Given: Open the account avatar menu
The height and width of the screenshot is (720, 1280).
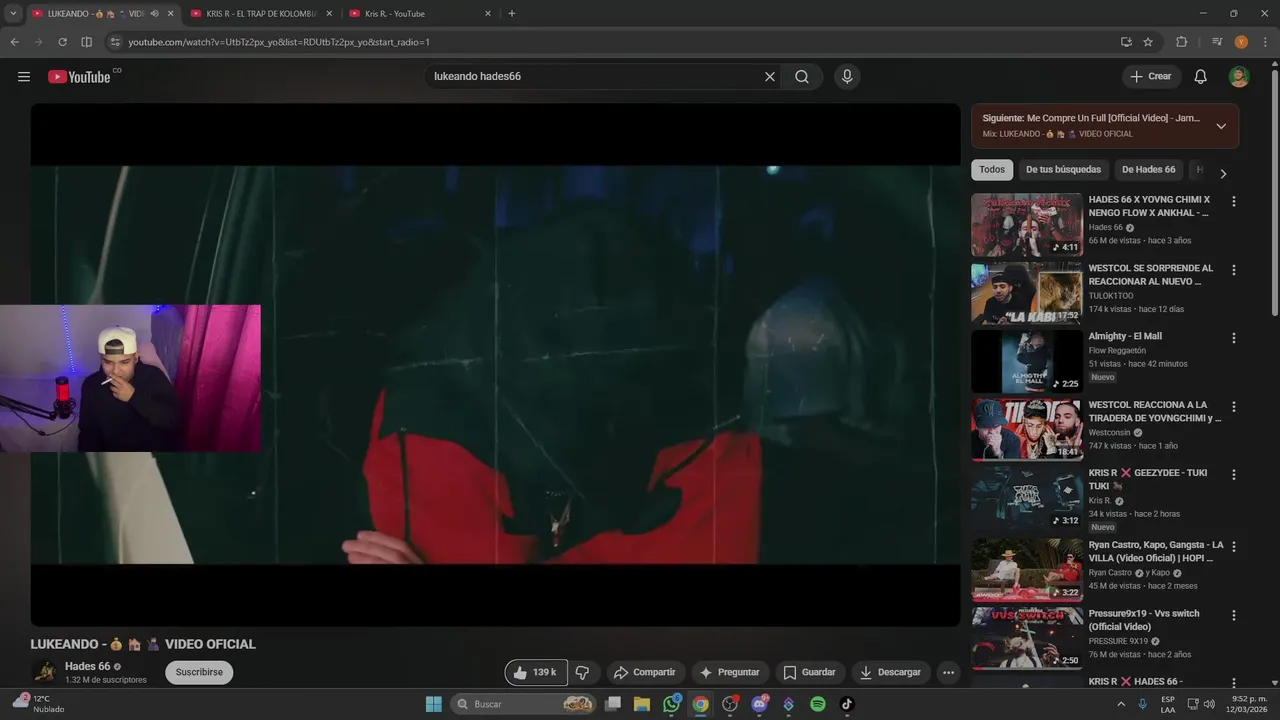Looking at the screenshot, I should pos(1239,77).
